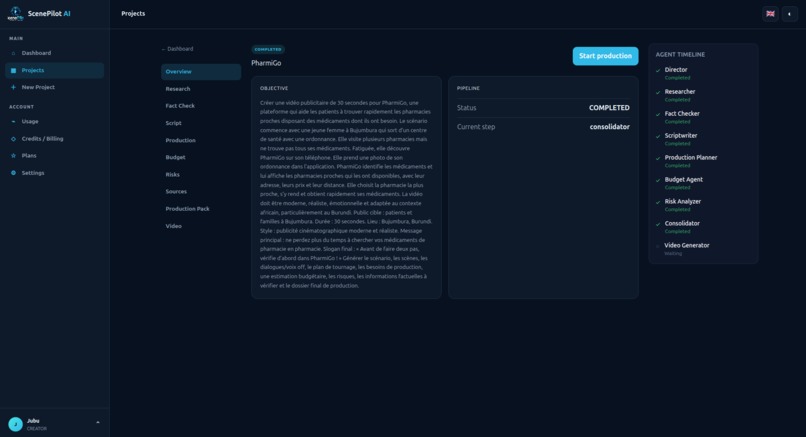806x437 pixels.
Task: Click the UK flag language icon
Action: [770, 14]
